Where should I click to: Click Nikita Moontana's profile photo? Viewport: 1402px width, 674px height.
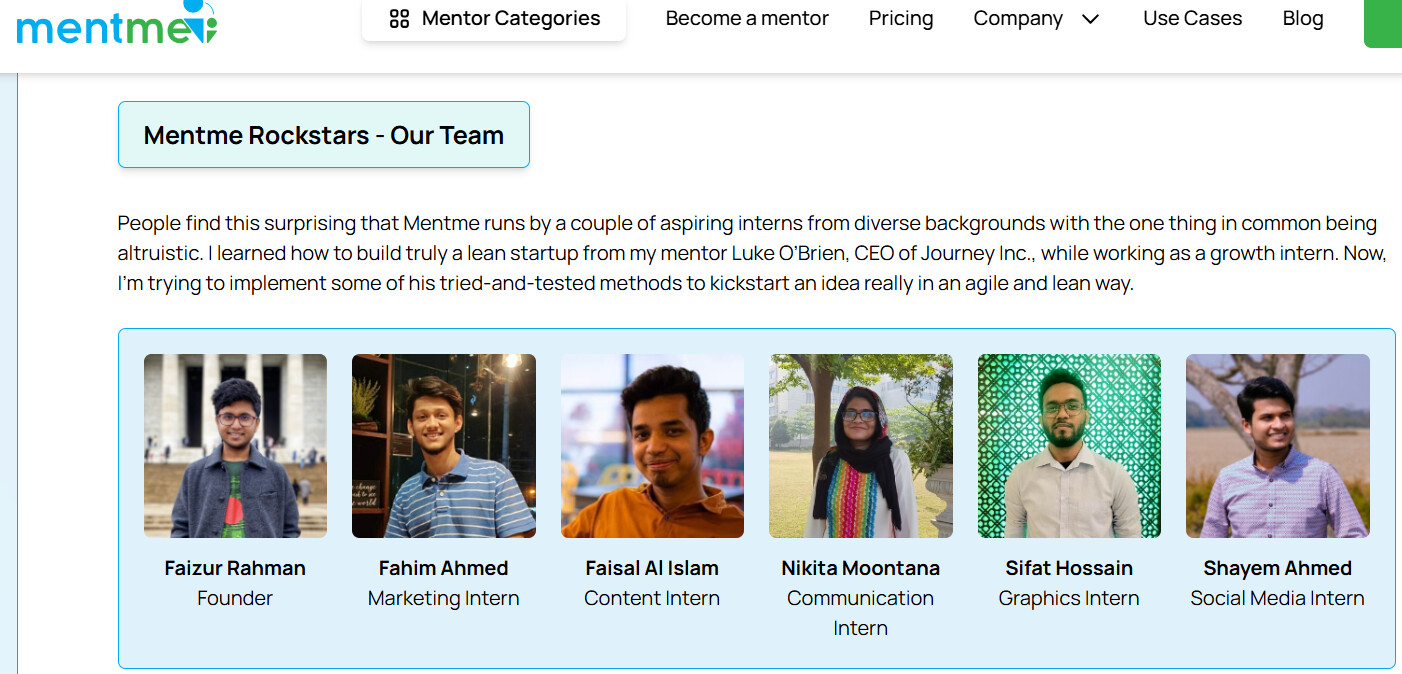pos(861,446)
